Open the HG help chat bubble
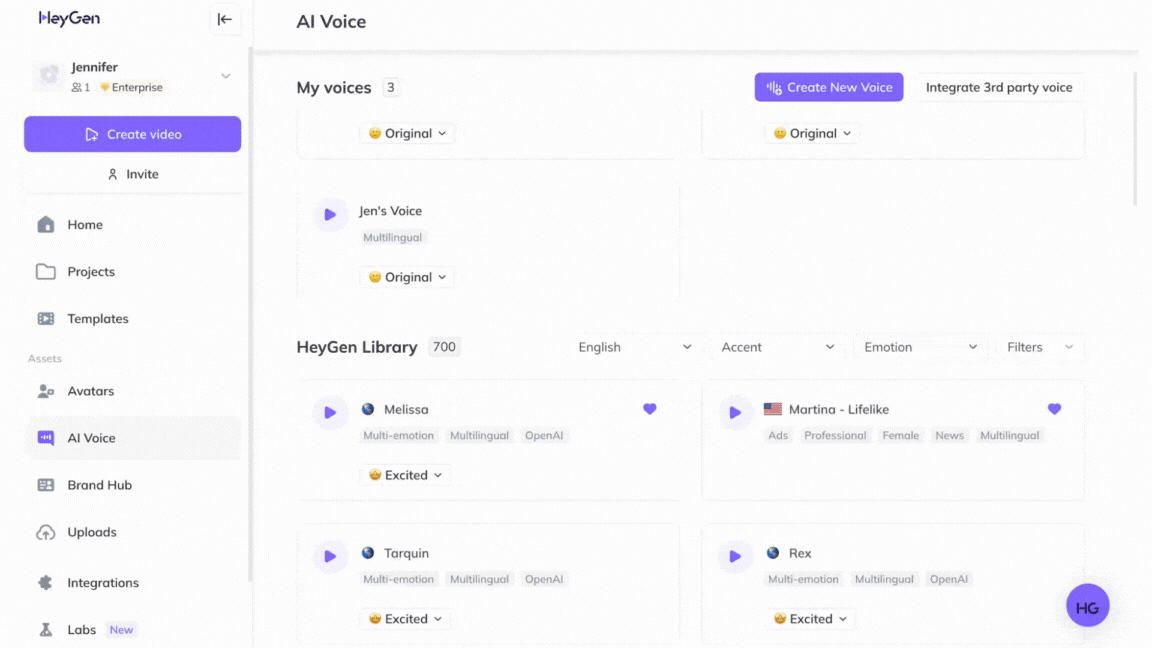The width and height of the screenshot is (1152, 648). (x=1087, y=606)
